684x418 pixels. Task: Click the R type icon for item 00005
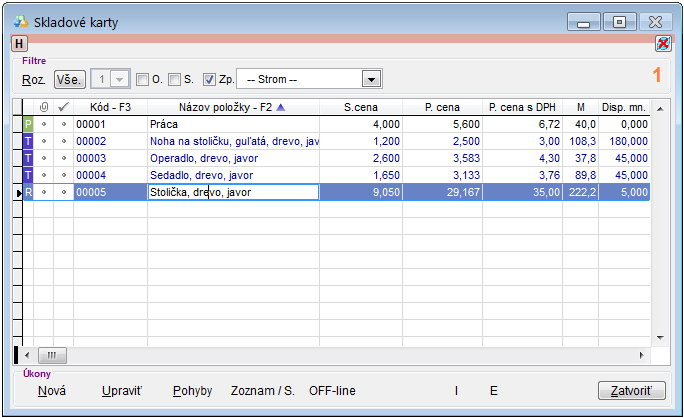(x=28, y=192)
